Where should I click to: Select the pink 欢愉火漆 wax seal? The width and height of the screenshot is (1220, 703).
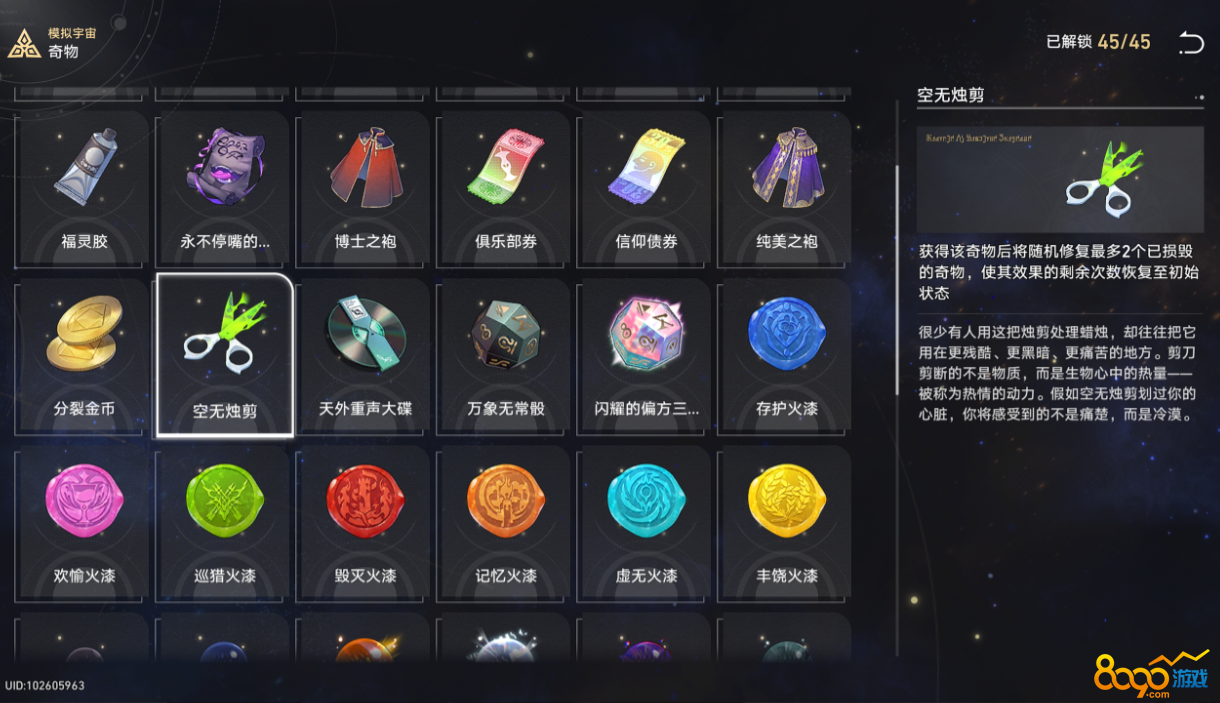coord(84,523)
